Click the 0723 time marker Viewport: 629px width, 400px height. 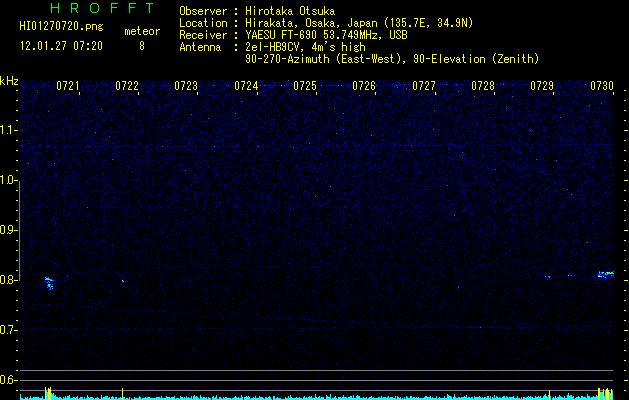[186, 86]
